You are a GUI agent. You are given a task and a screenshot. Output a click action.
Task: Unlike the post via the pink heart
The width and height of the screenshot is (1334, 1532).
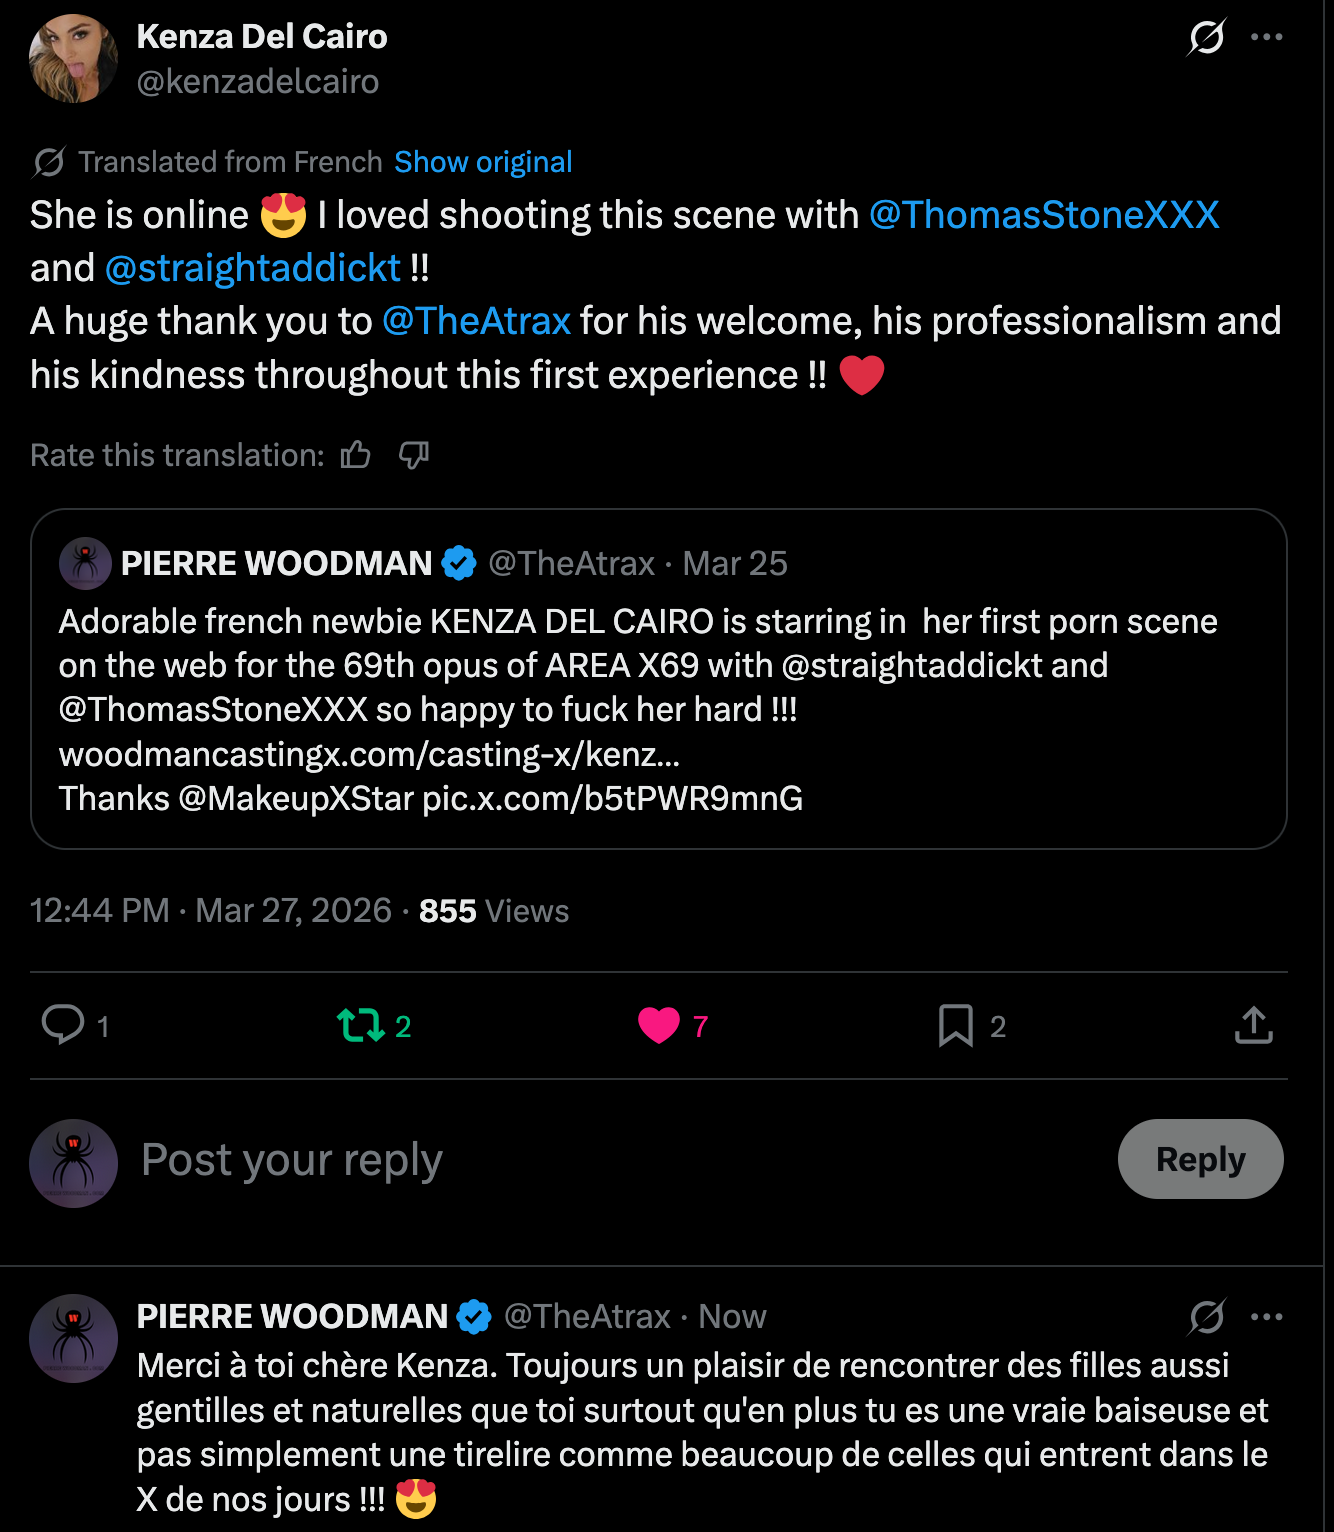(x=659, y=1025)
